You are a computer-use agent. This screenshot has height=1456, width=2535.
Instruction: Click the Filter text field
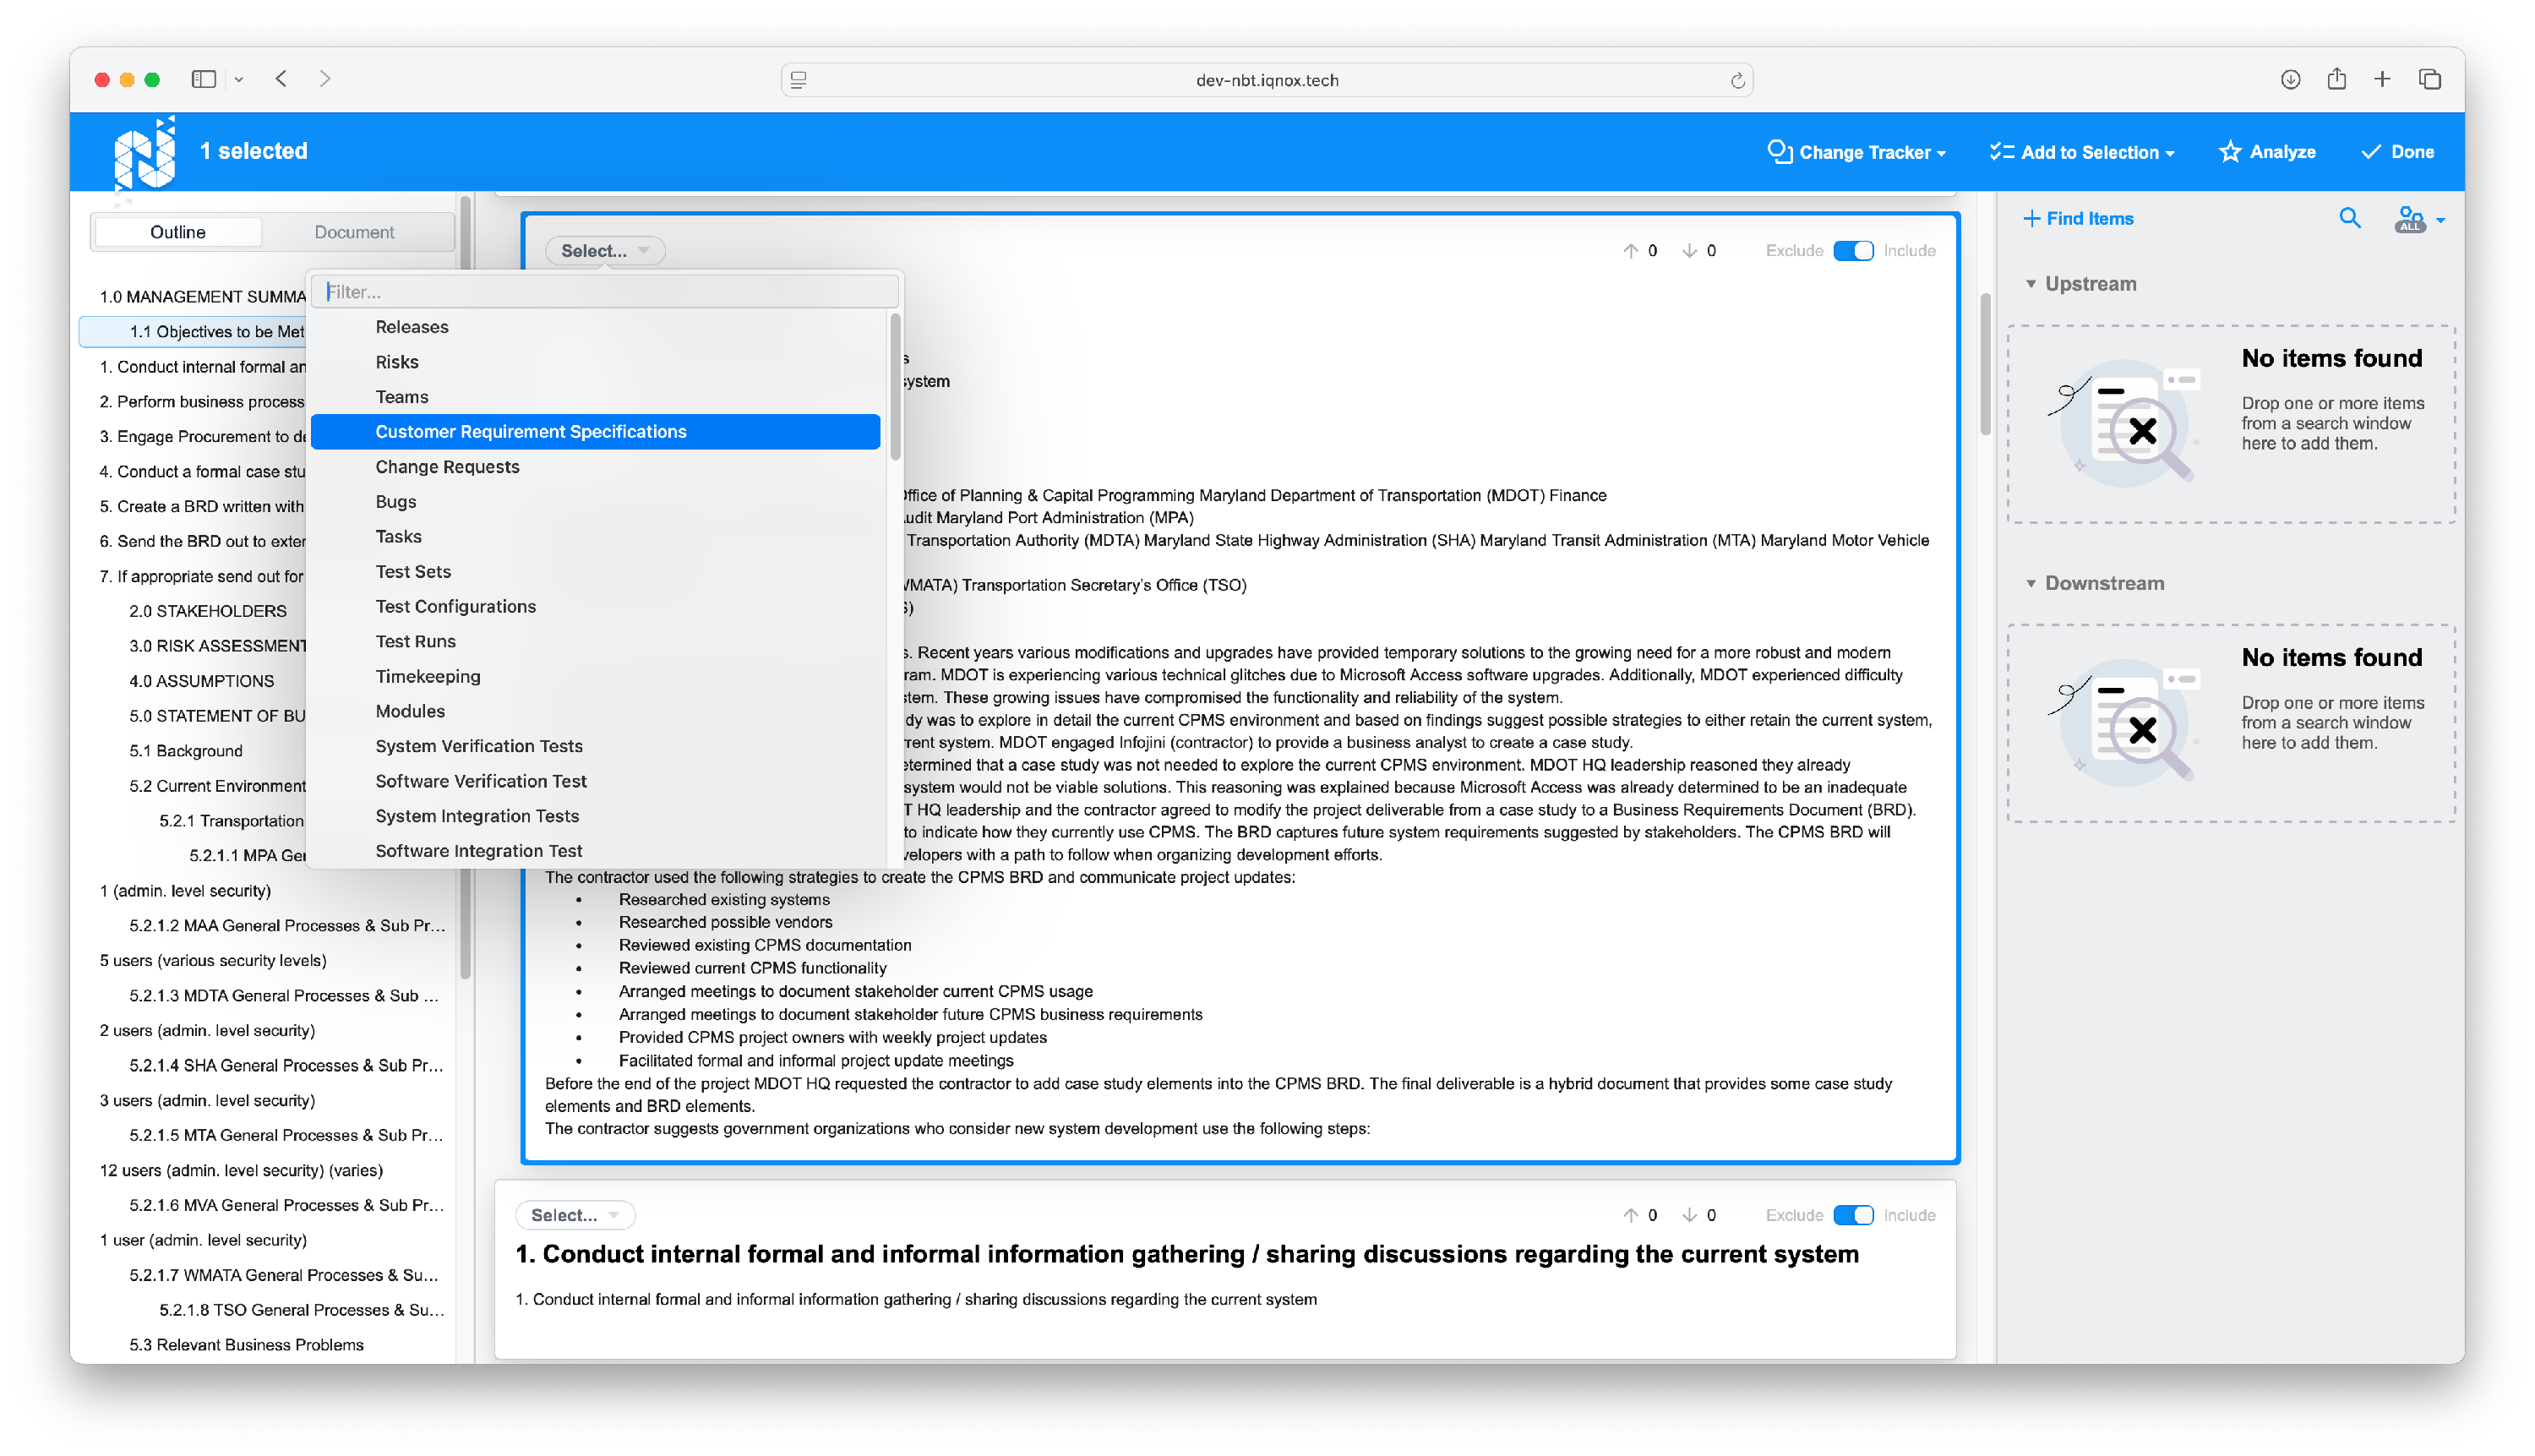coord(605,292)
